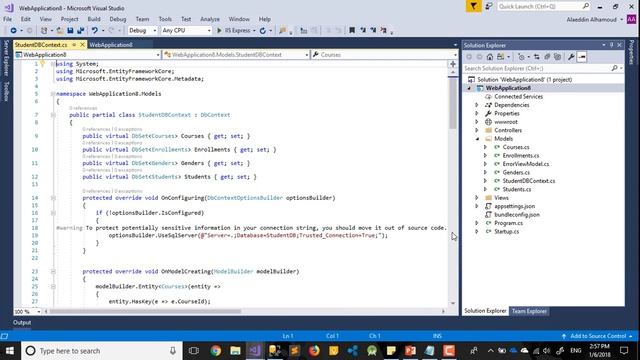Click Add to Source Control in status bar
Viewport: 640px width, 360px height.
[x=598, y=336]
